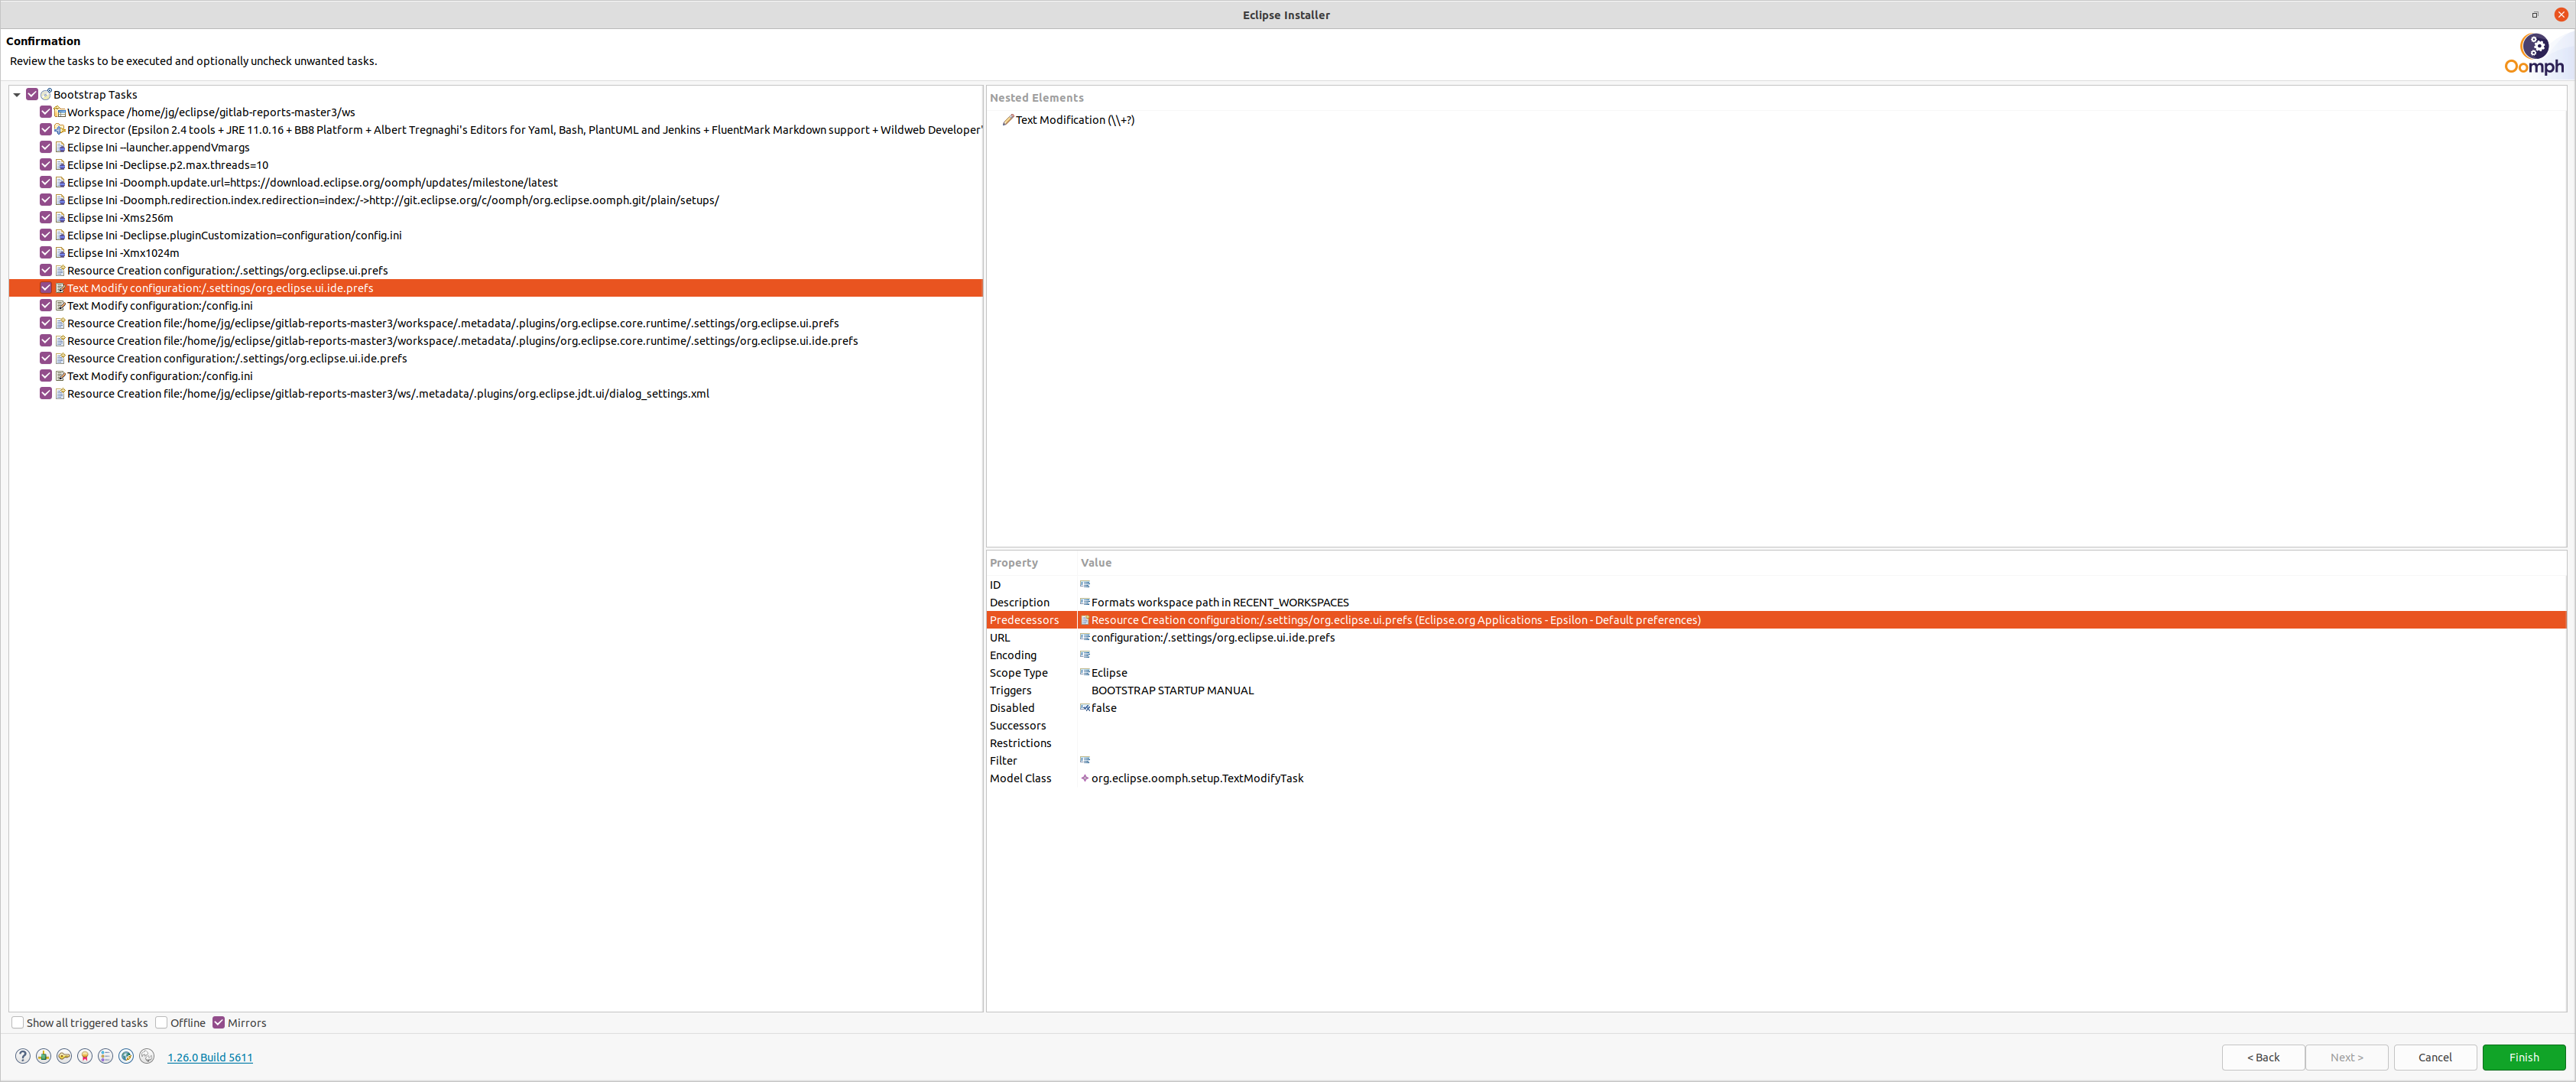Click the P2 Director row icon
This screenshot has width=2576, height=1082.
60,129
